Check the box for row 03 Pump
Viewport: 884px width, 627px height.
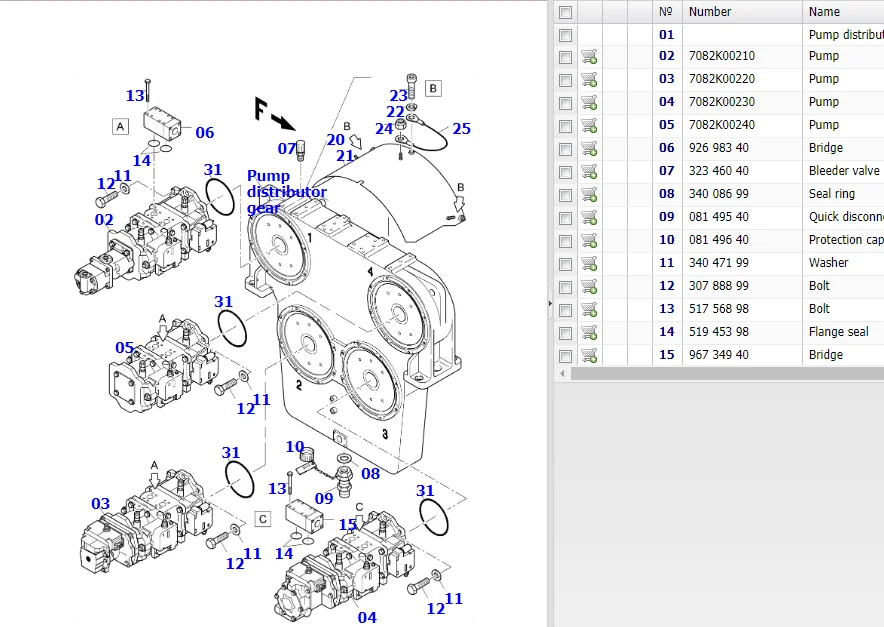tap(565, 79)
